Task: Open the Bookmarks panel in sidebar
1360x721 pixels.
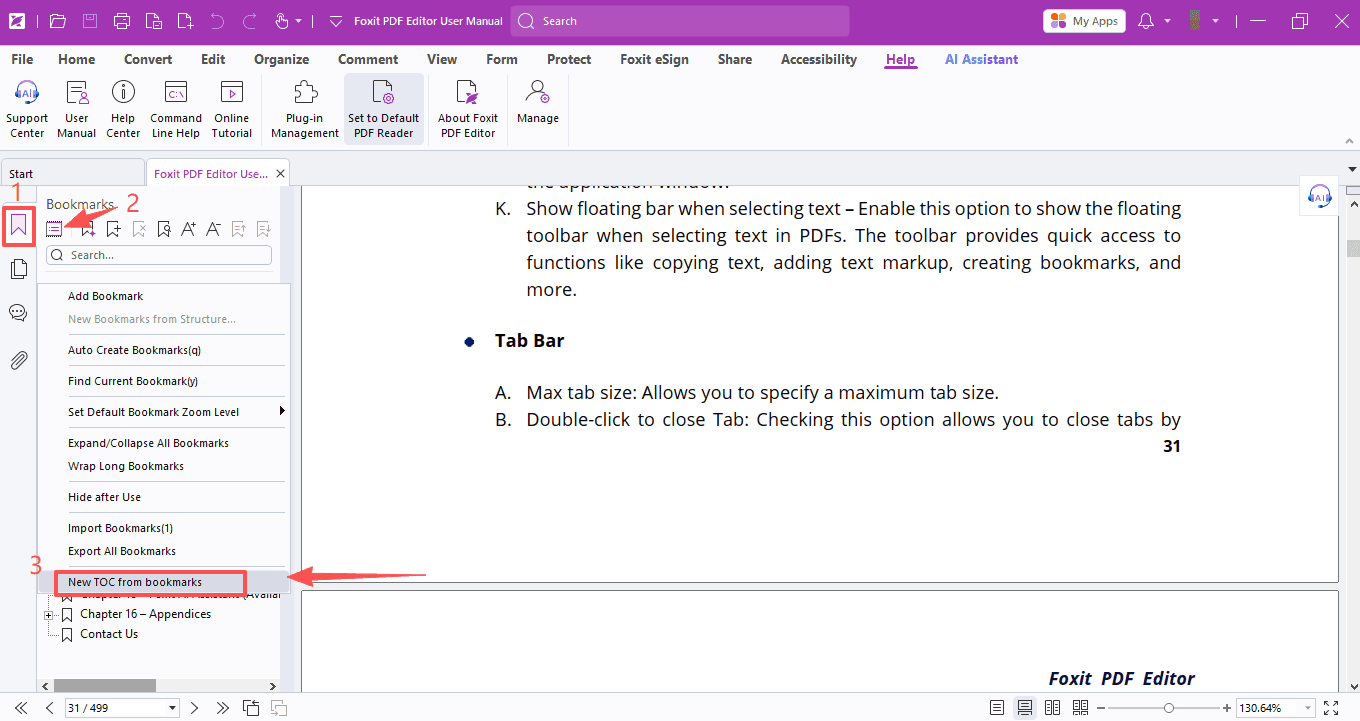Action: [x=18, y=227]
